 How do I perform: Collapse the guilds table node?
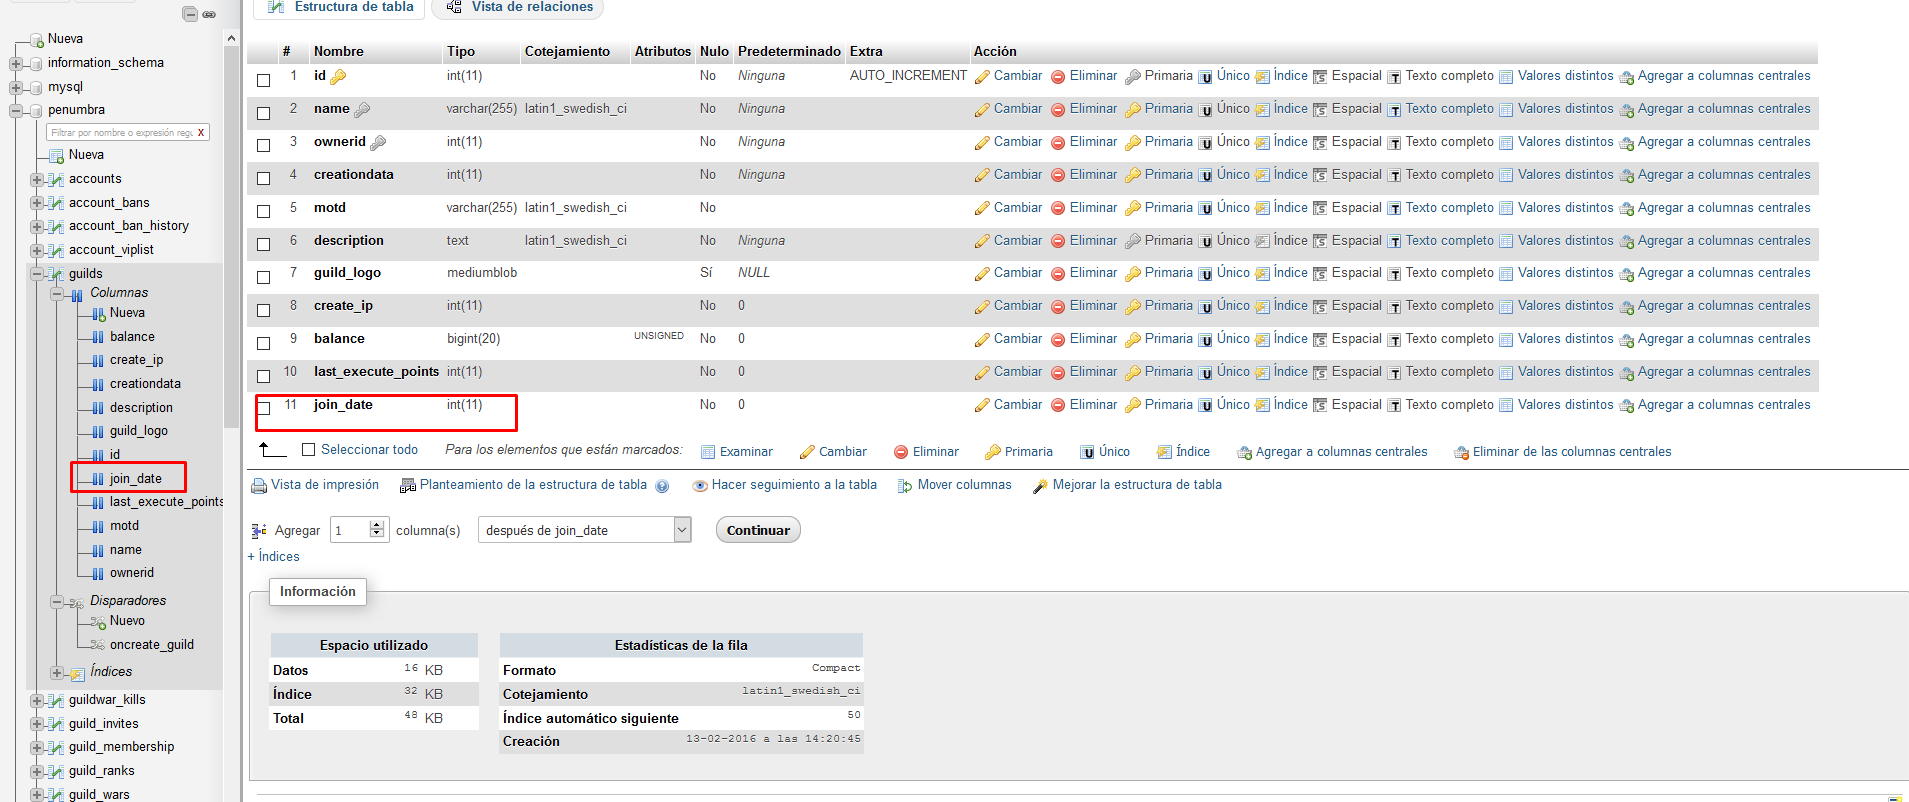pos(37,274)
